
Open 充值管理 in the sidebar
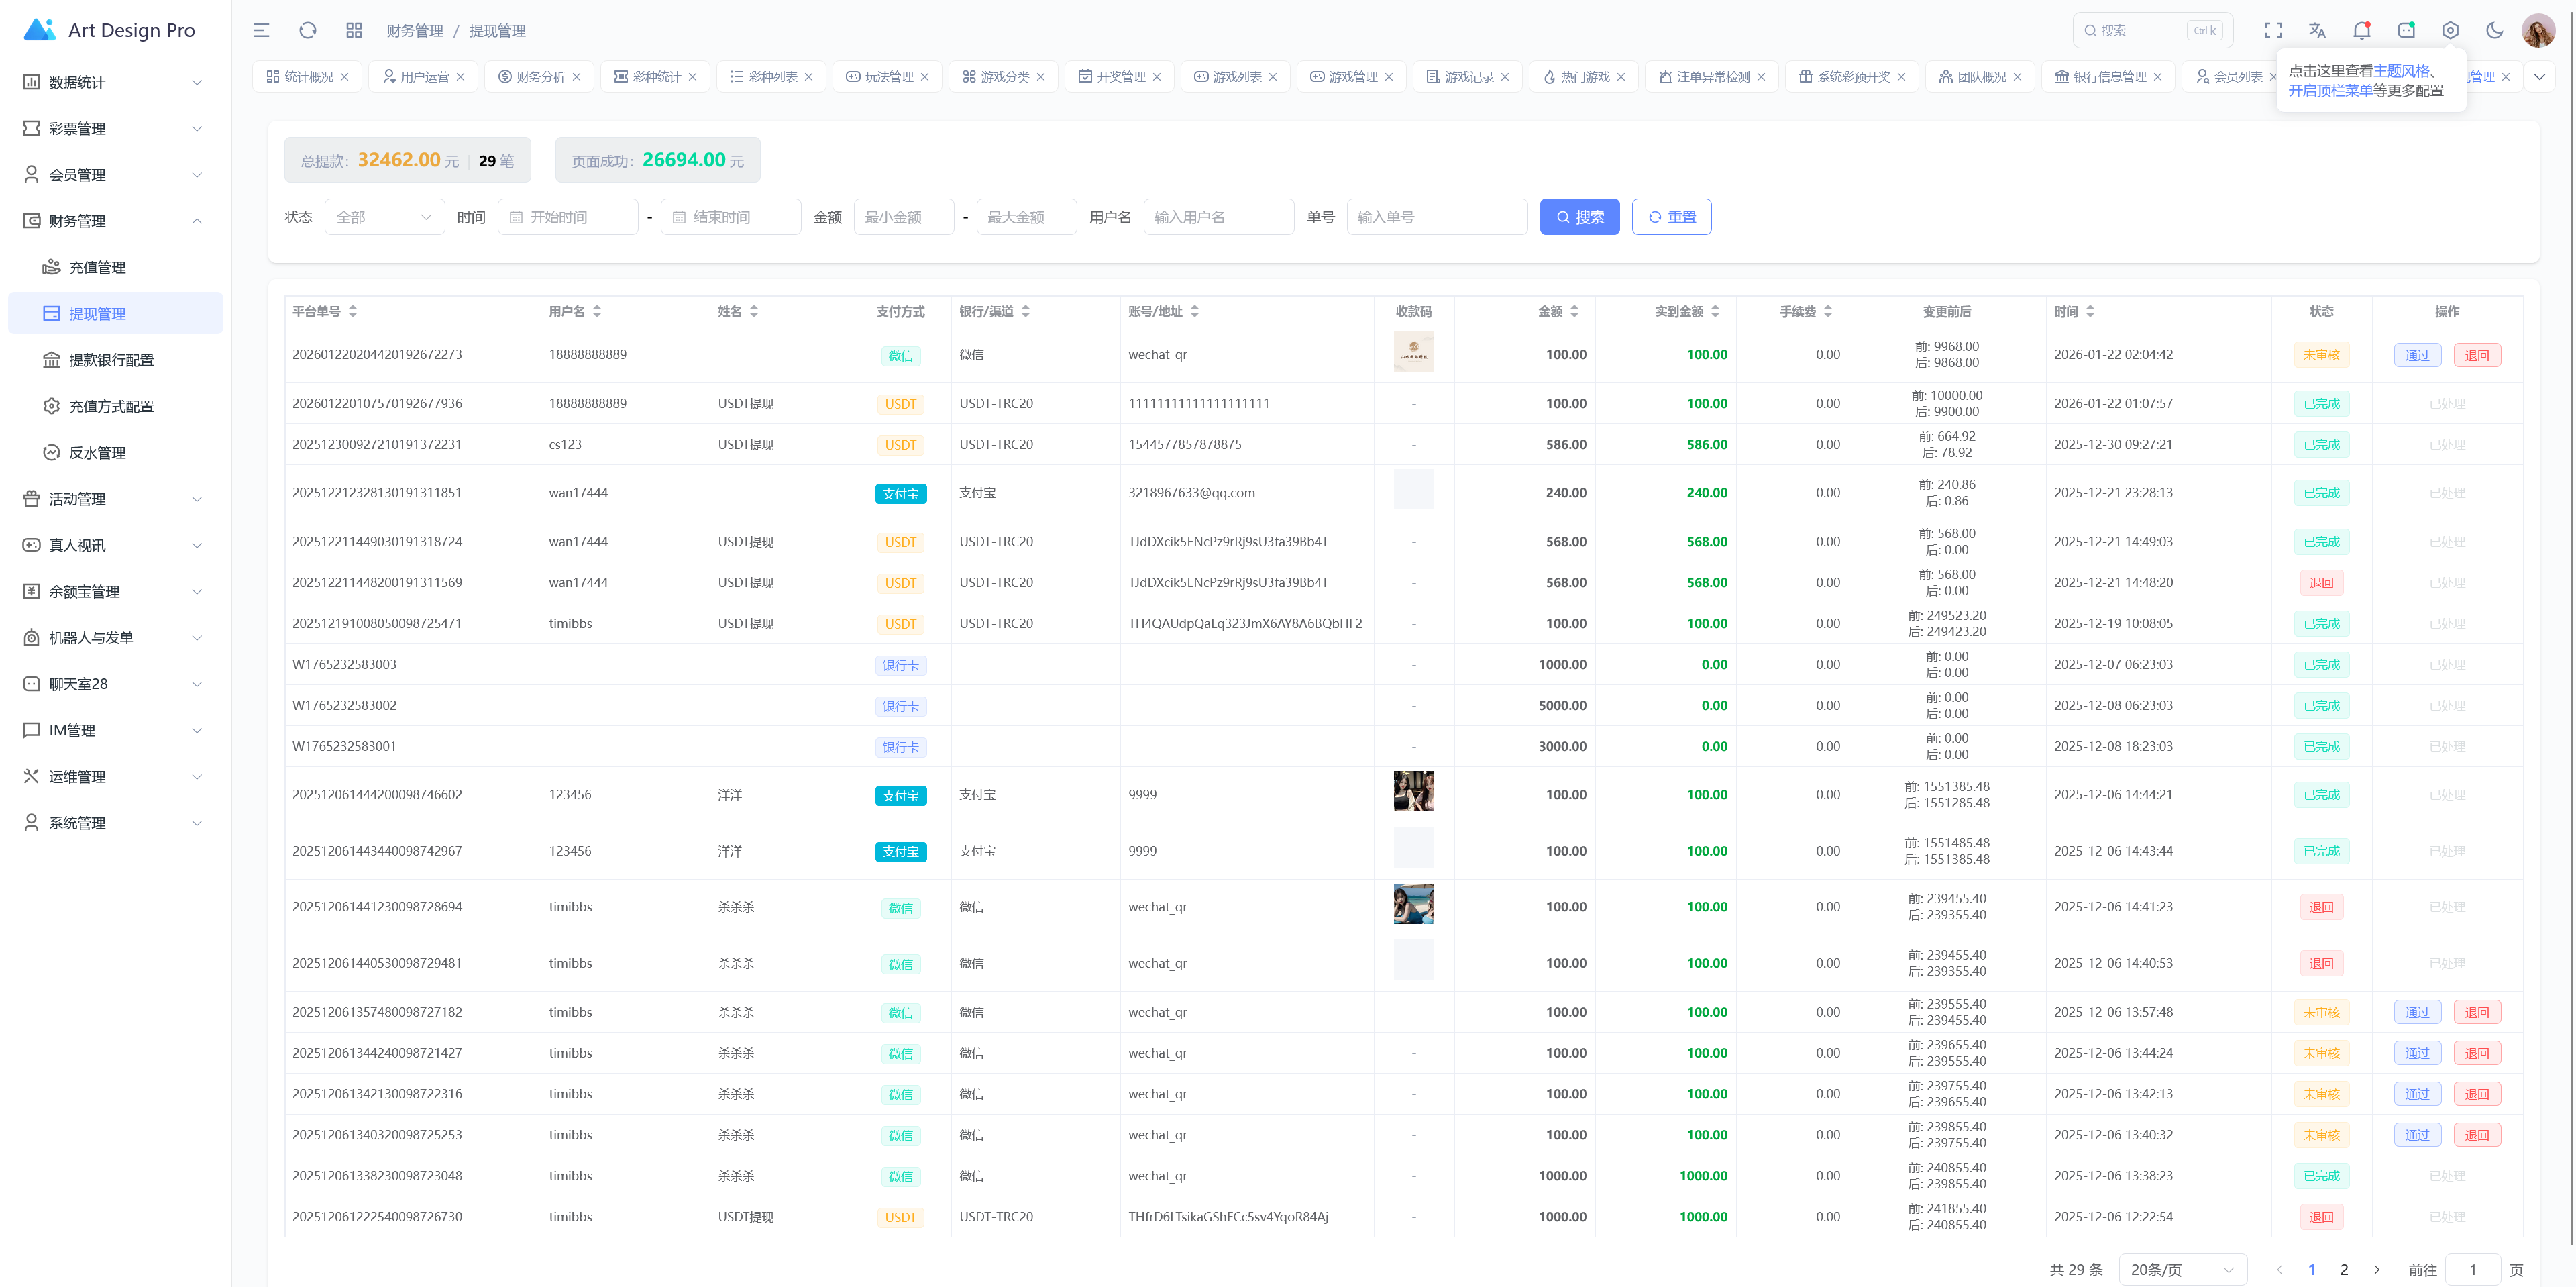pyautogui.click(x=97, y=267)
